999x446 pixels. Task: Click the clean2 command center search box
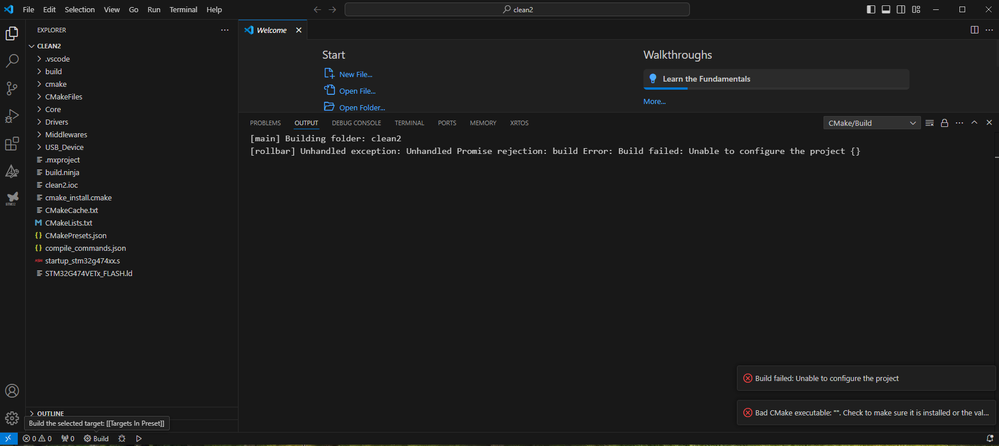tap(517, 10)
